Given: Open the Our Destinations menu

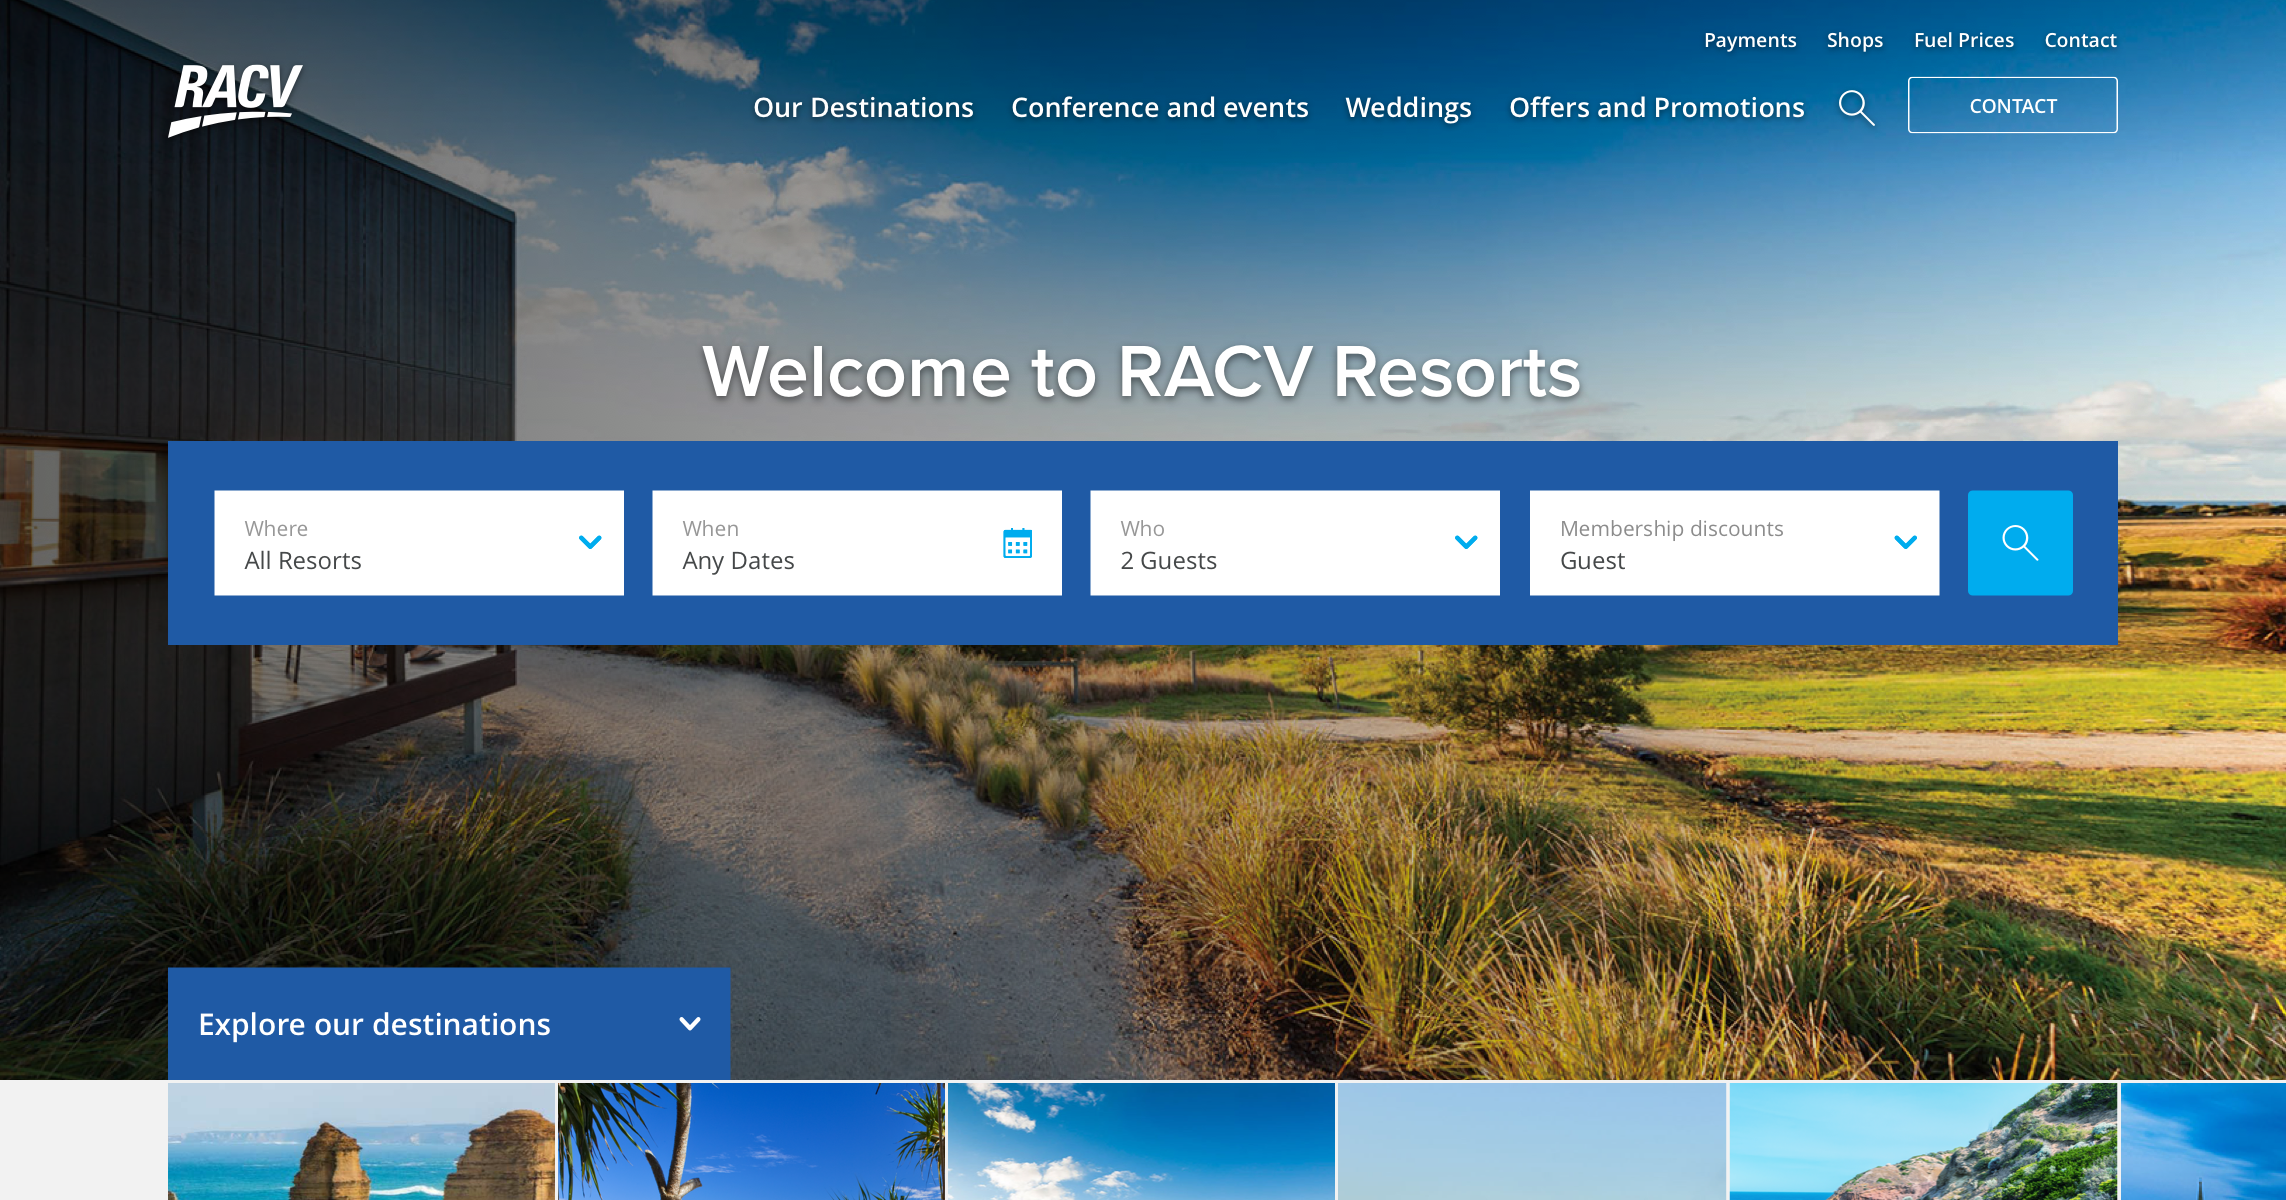Looking at the screenshot, I should tap(863, 107).
